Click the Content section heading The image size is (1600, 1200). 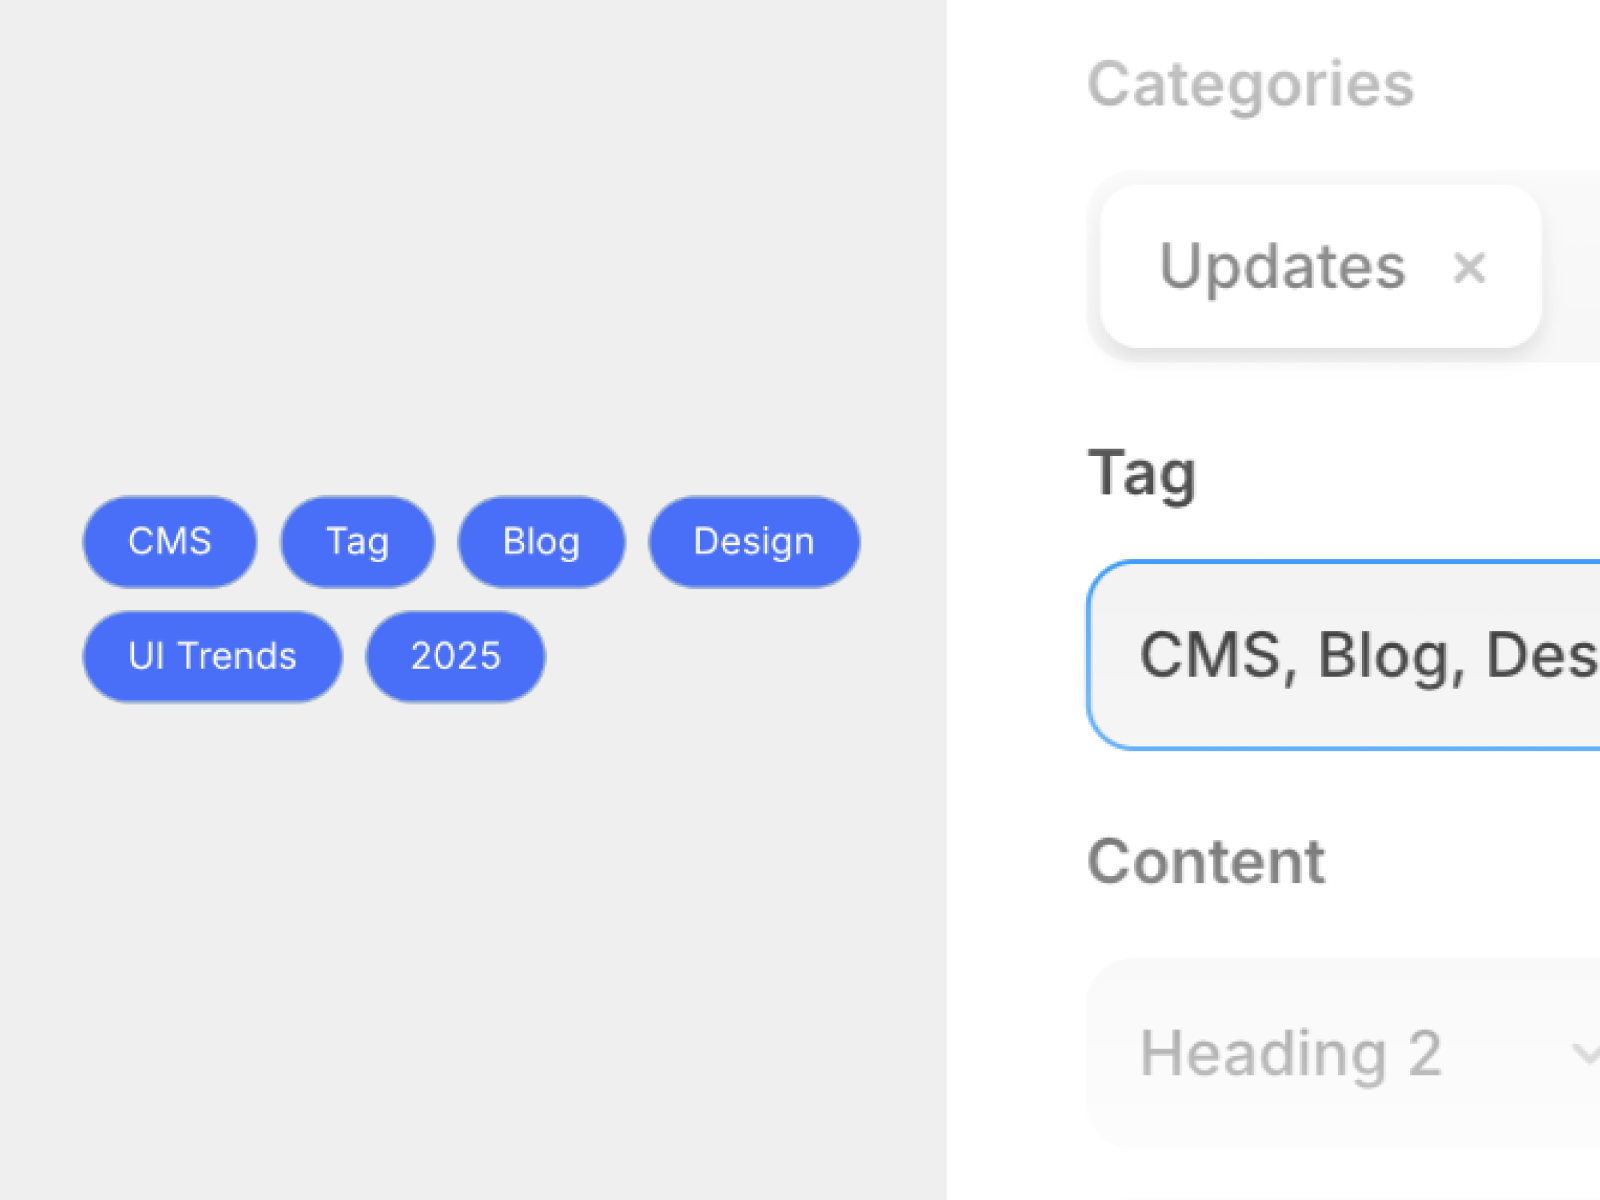[x=1206, y=858]
